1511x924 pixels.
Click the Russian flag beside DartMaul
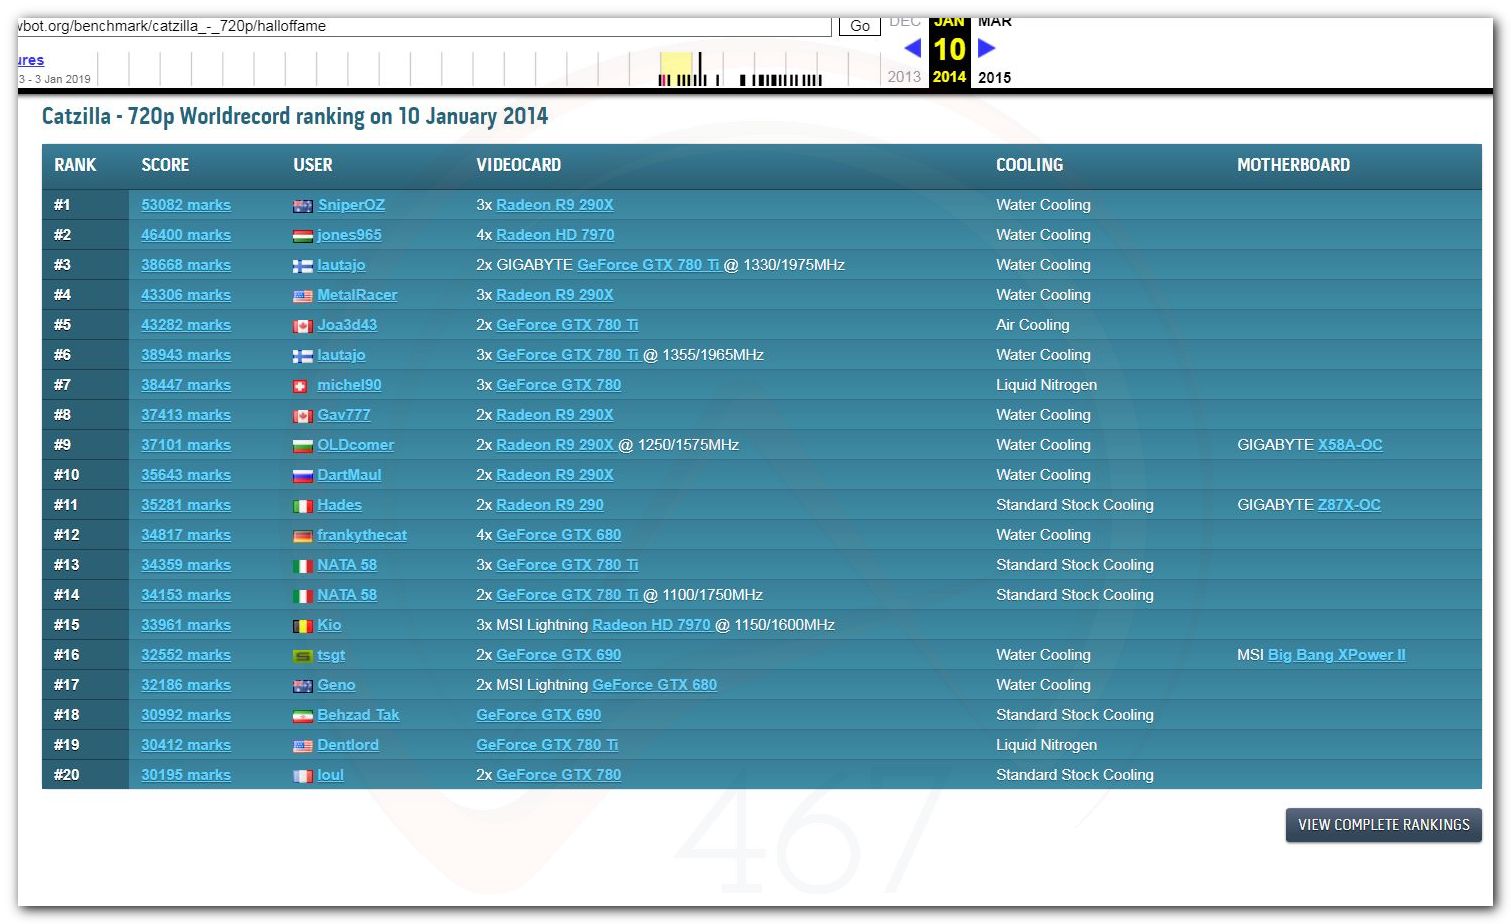(302, 476)
